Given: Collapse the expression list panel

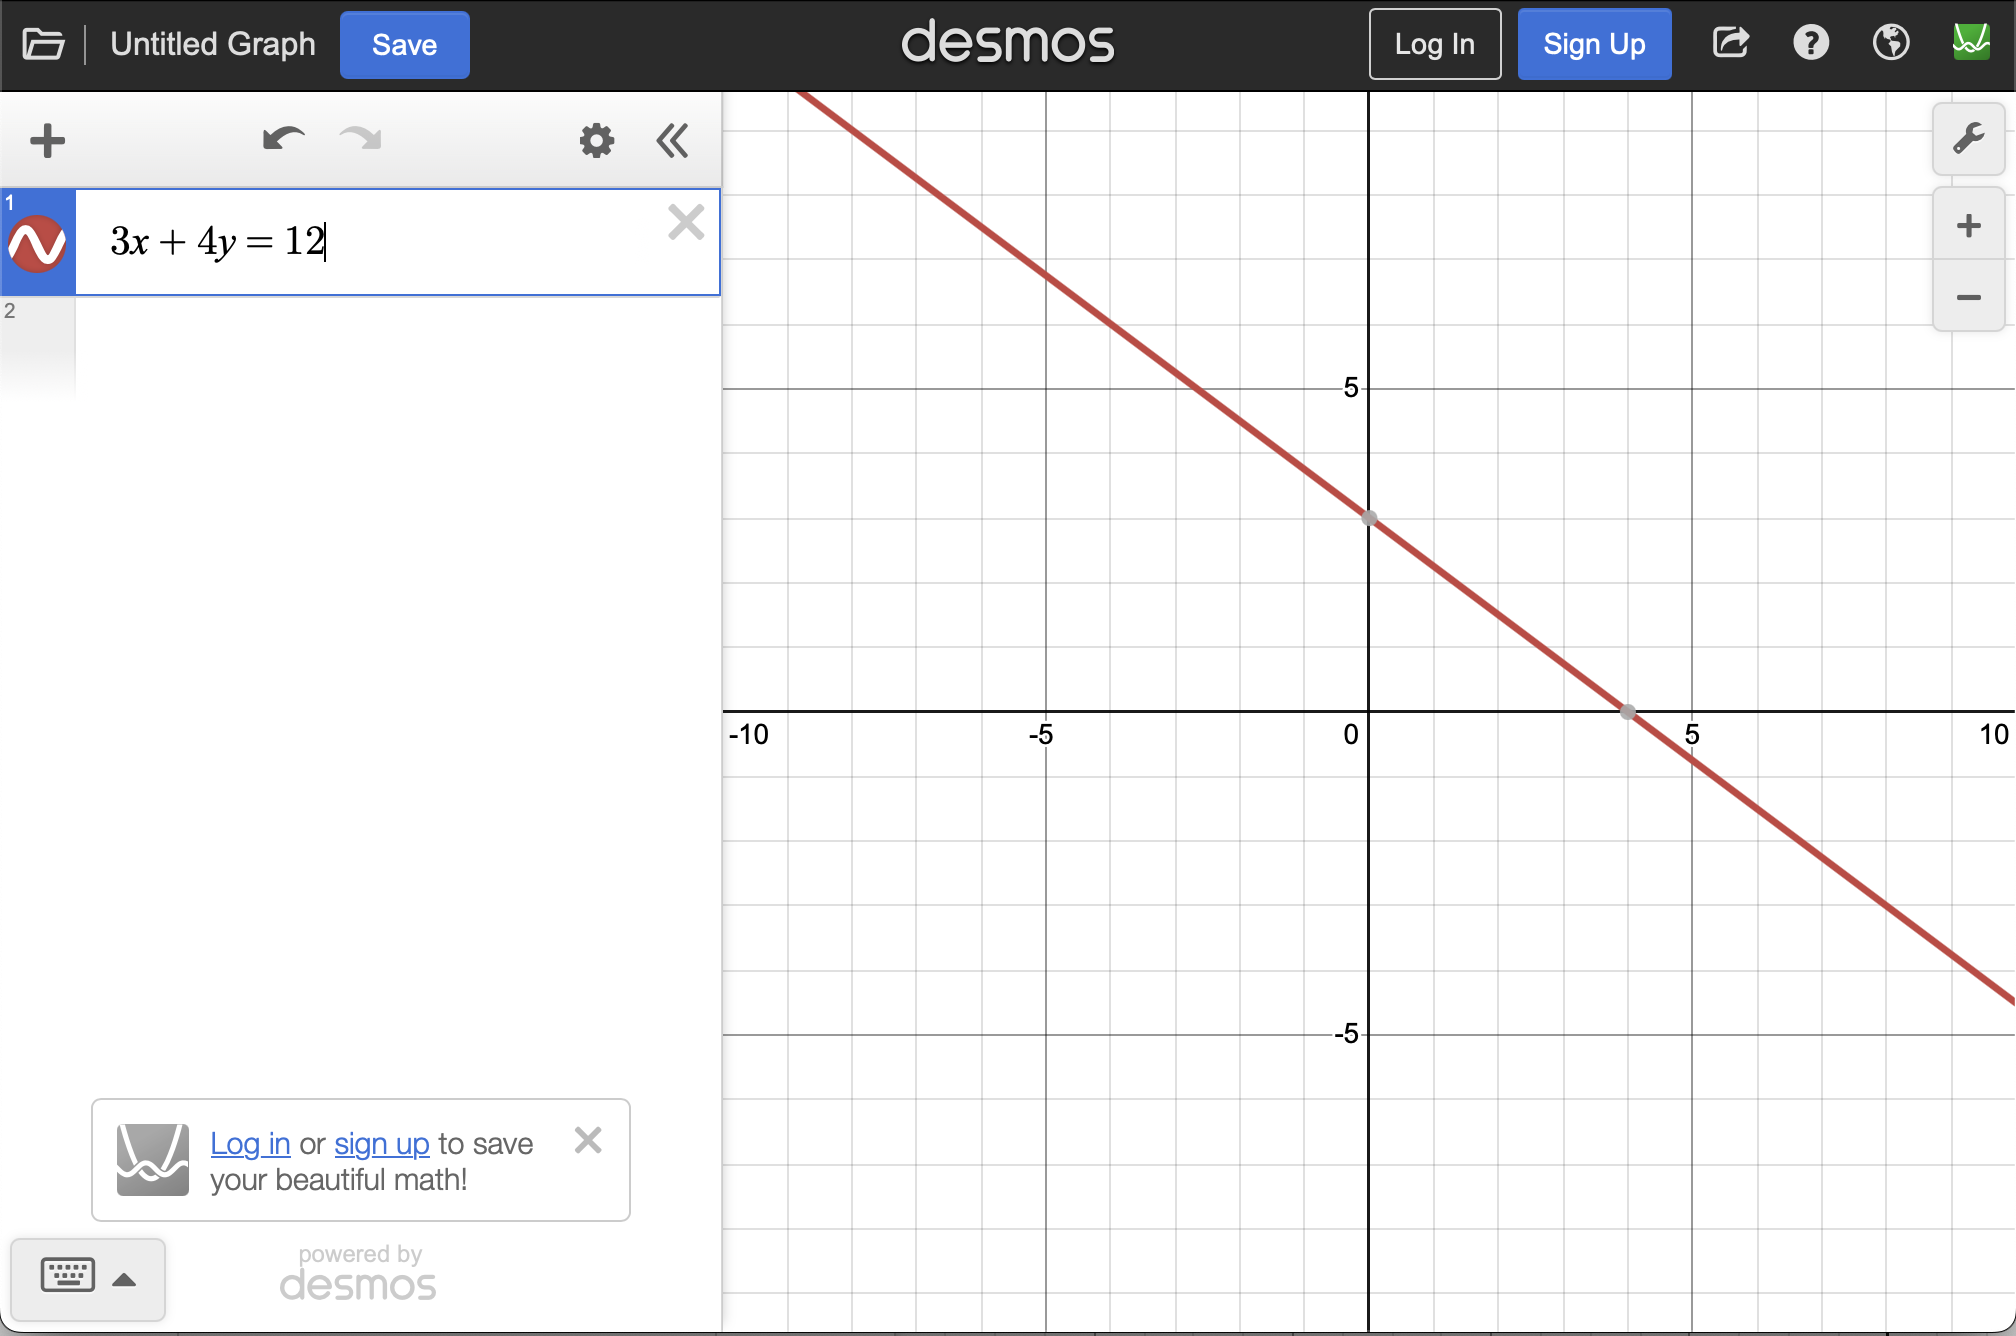Looking at the screenshot, I should point(672,141).
